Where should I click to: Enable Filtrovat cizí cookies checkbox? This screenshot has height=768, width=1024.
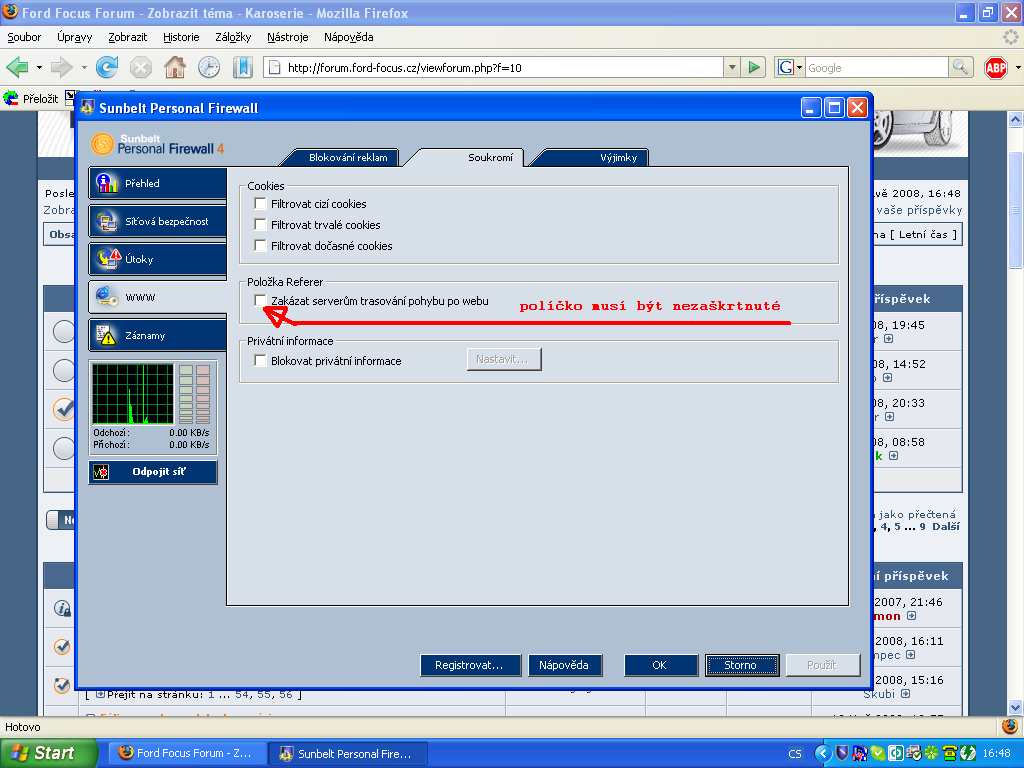click(261, 204)
